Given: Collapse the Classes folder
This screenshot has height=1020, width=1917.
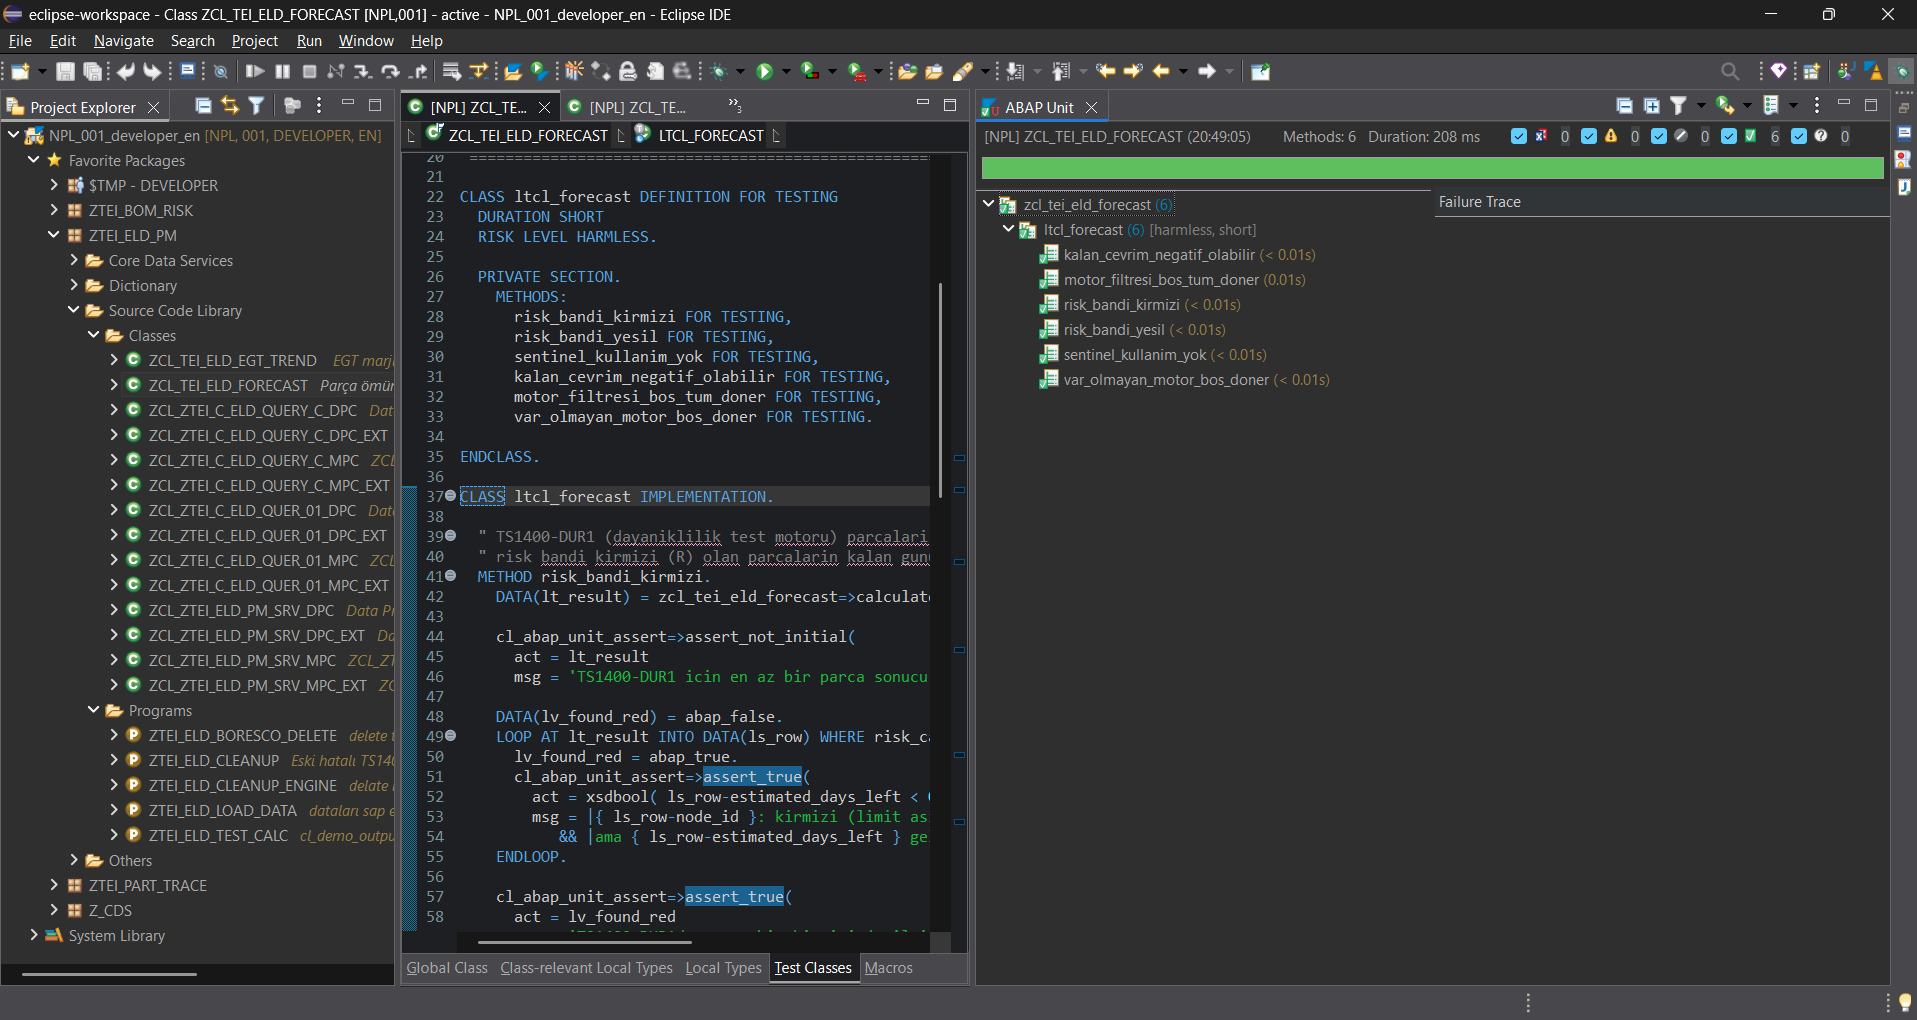Looking at the screenshot, I should click(94, 335).
